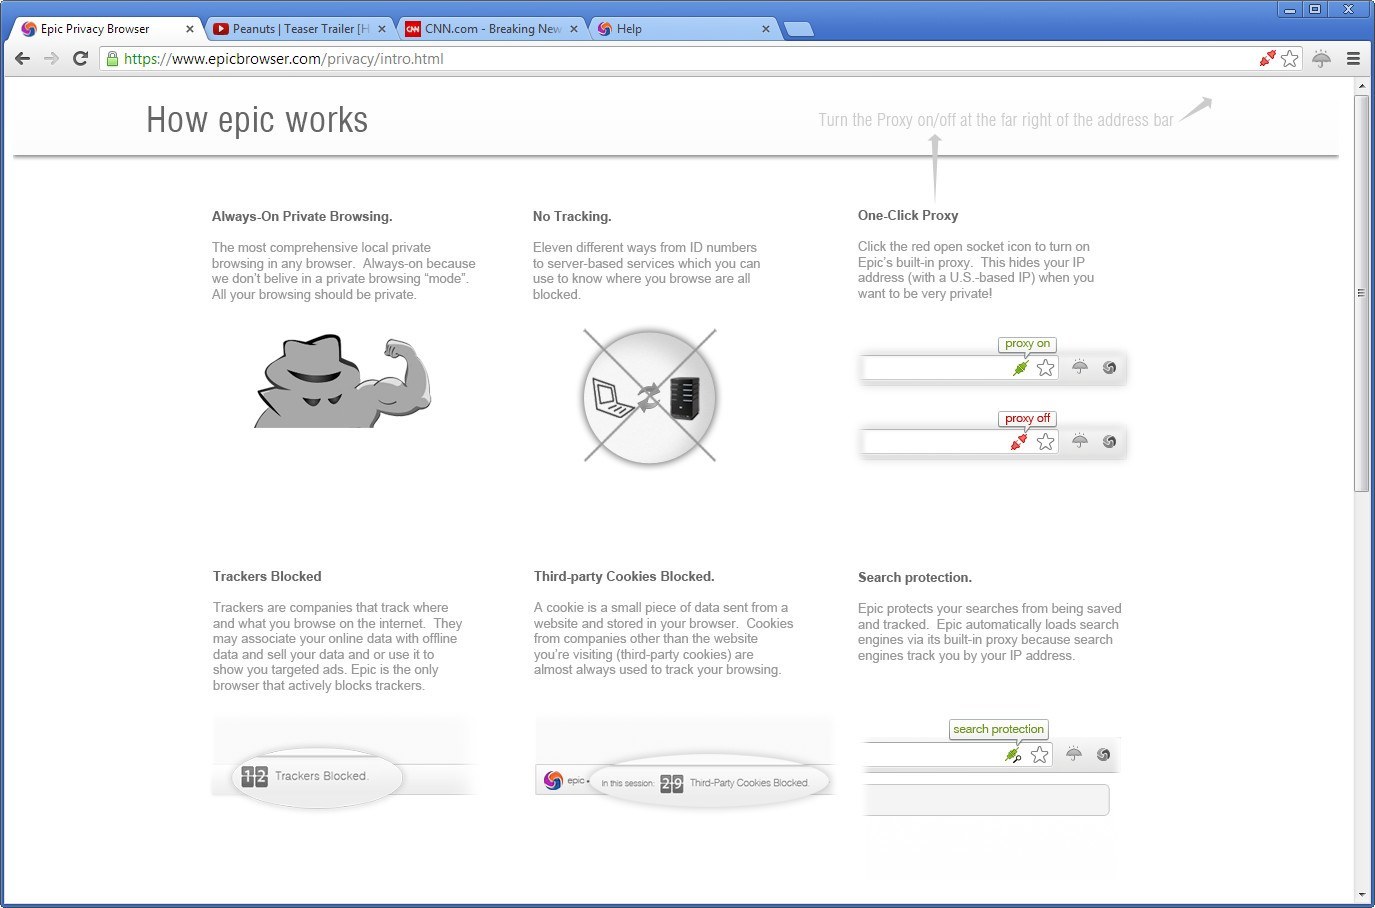Click the green proxy on plug illustration
This screenshot has width=1375, height=908.
pos(1020,368)
